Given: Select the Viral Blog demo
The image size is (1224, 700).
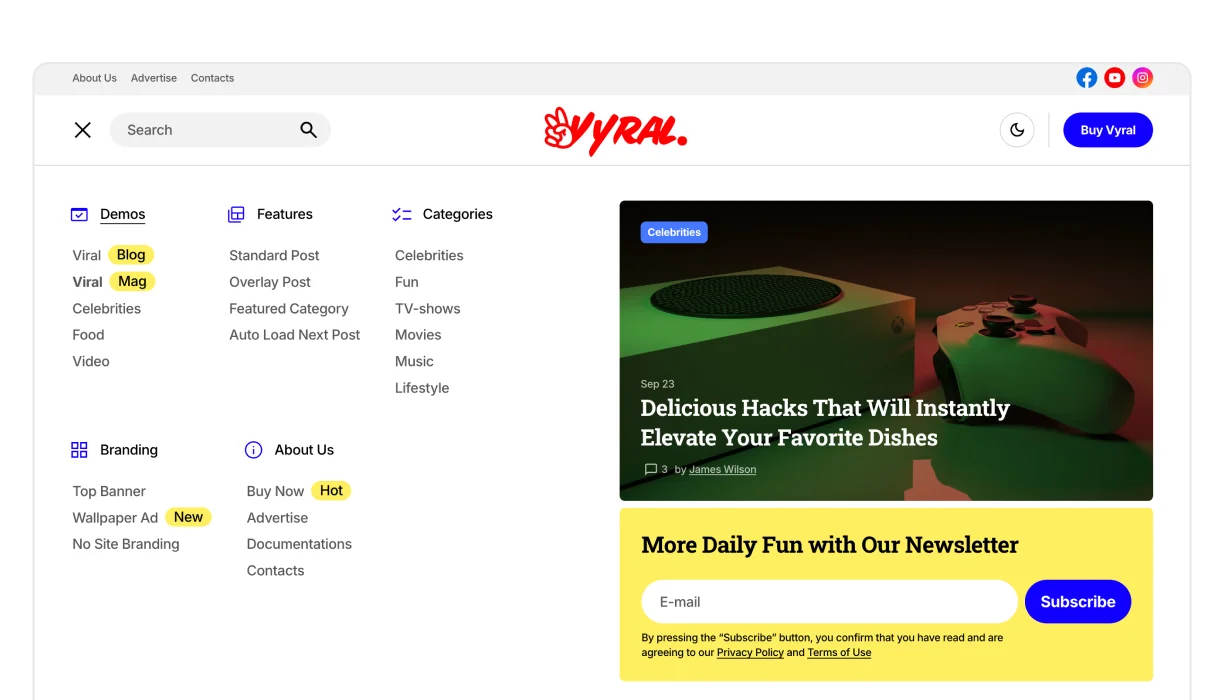Looking at the screenshot, I should [x=113, y=255].
